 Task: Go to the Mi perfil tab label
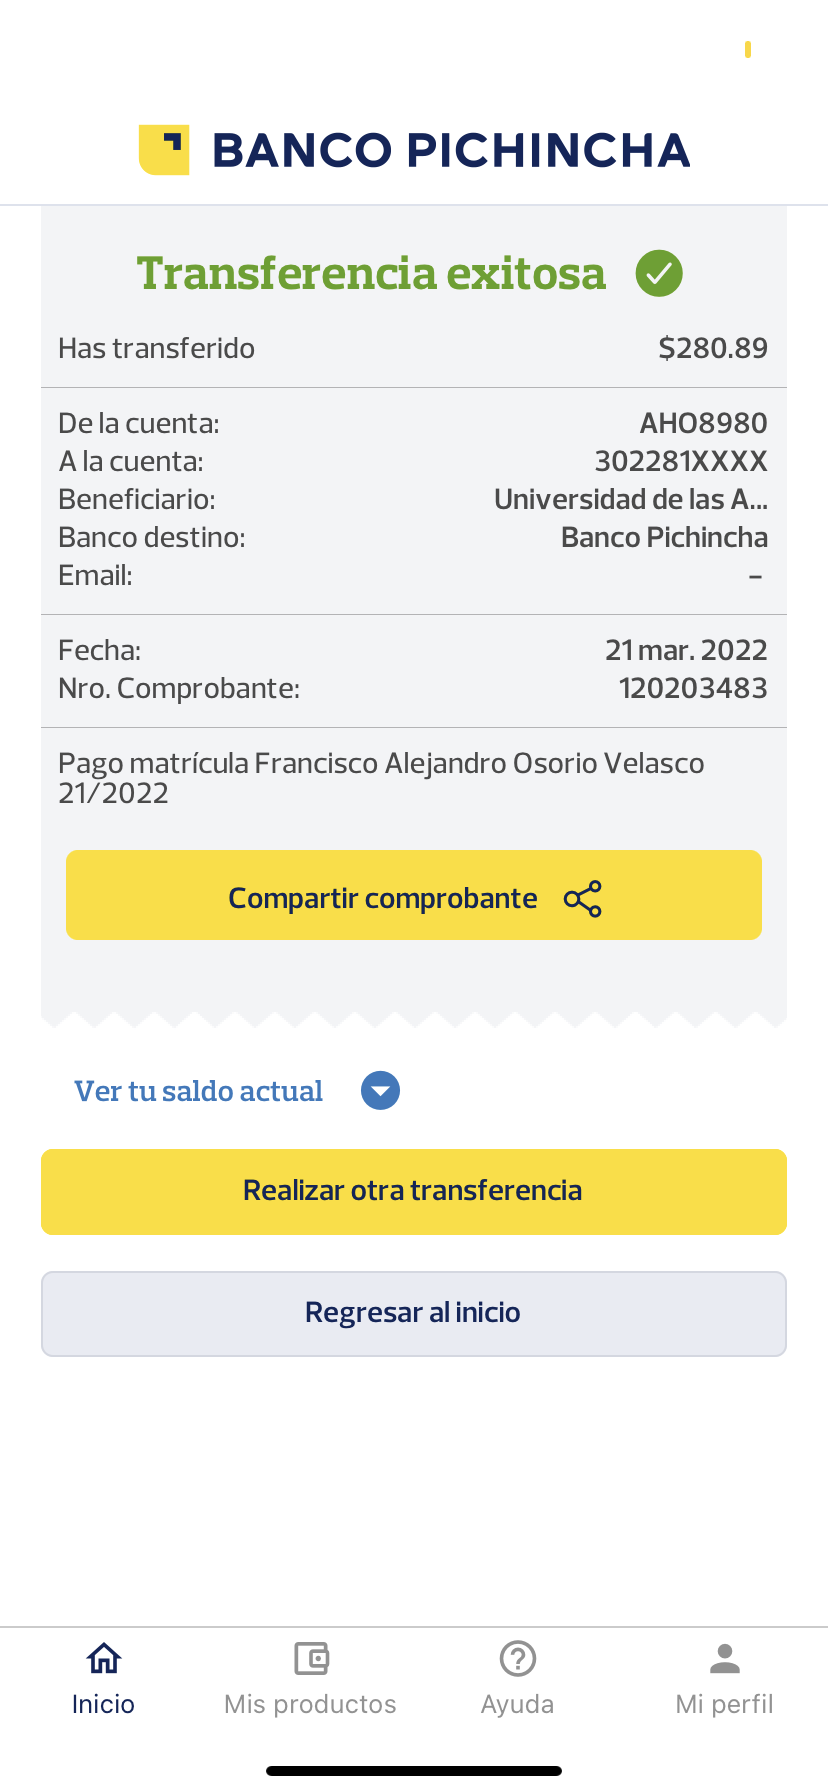coord(725,1704)
